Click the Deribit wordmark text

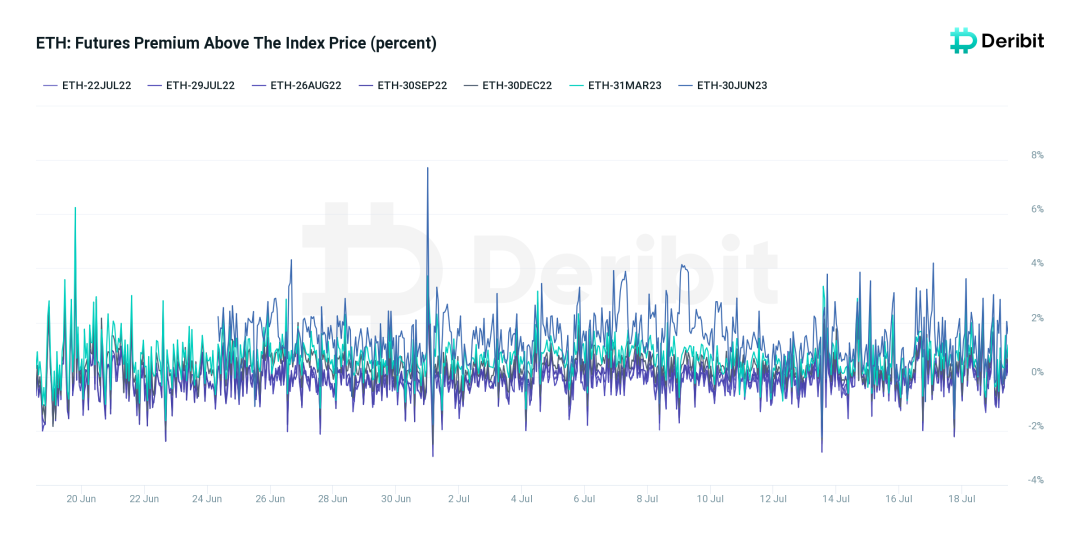pos(1012,41)
